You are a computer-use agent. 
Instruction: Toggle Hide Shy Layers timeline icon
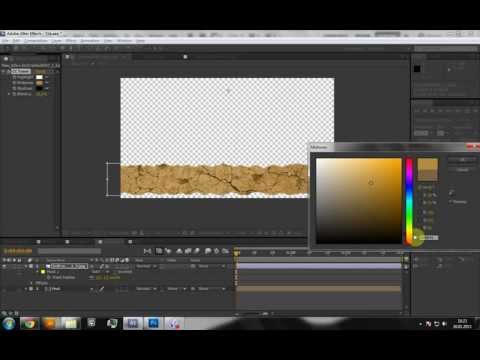(179, 251)
